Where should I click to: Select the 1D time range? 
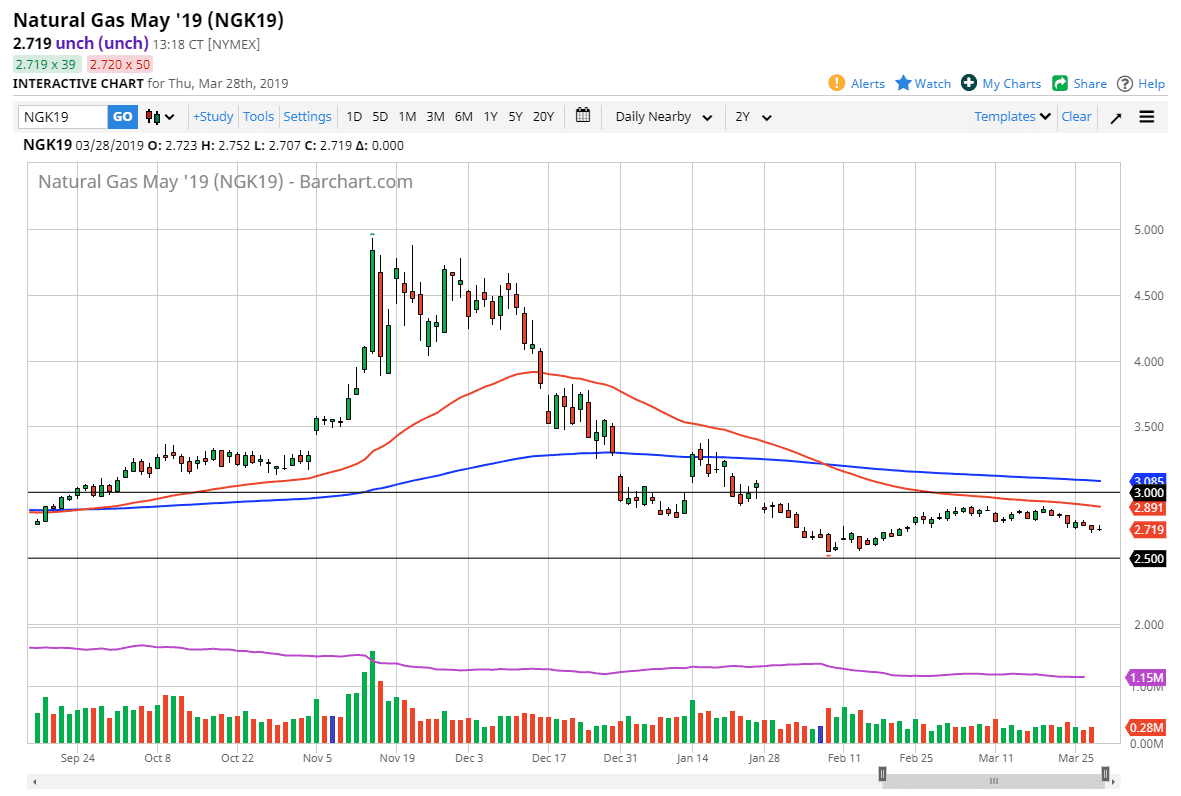pos(354,117)
